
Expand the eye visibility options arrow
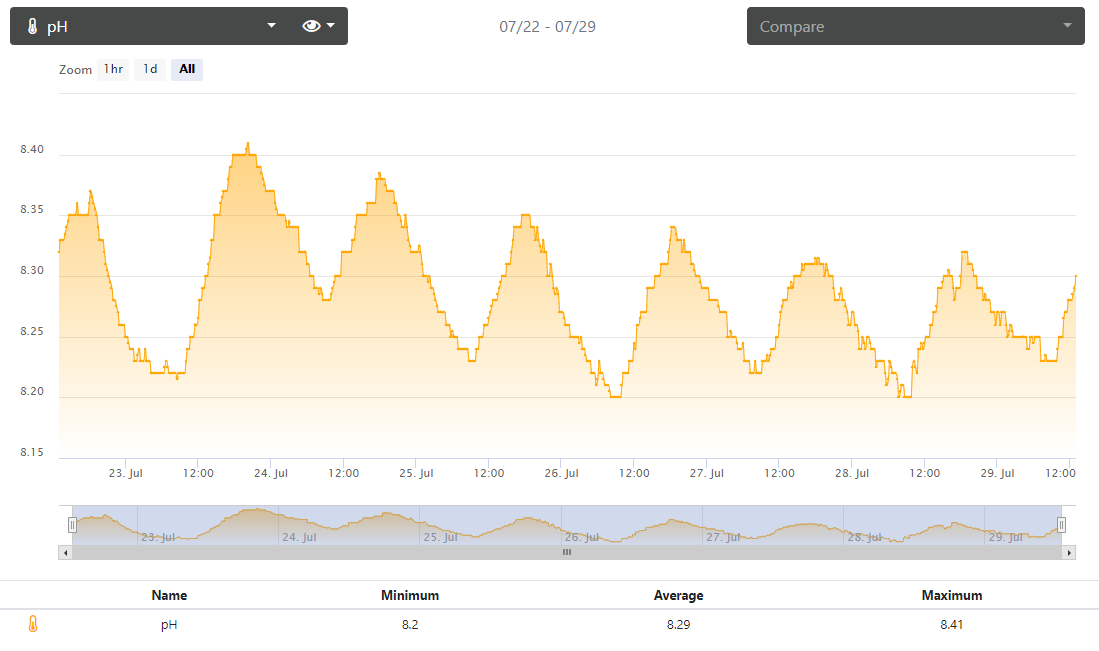[331, 26]
